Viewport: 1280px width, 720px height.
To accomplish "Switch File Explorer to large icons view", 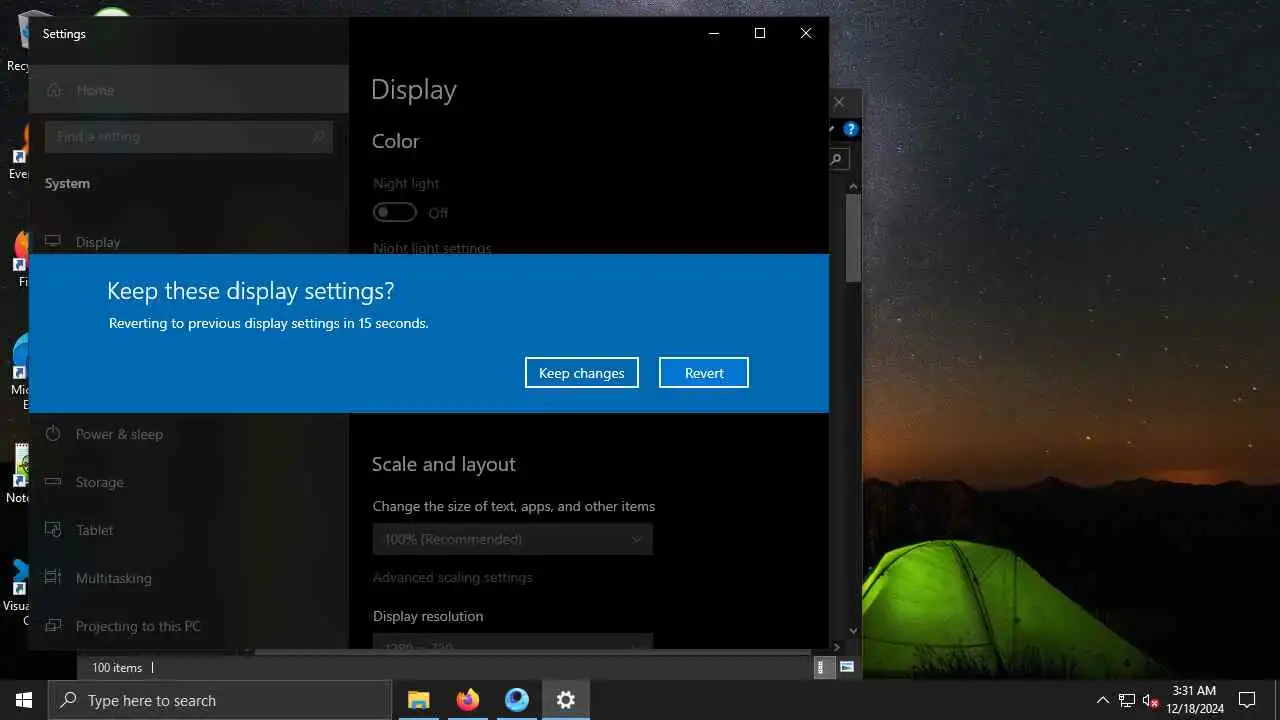I will pyautogui.click(x=847, y=668).
